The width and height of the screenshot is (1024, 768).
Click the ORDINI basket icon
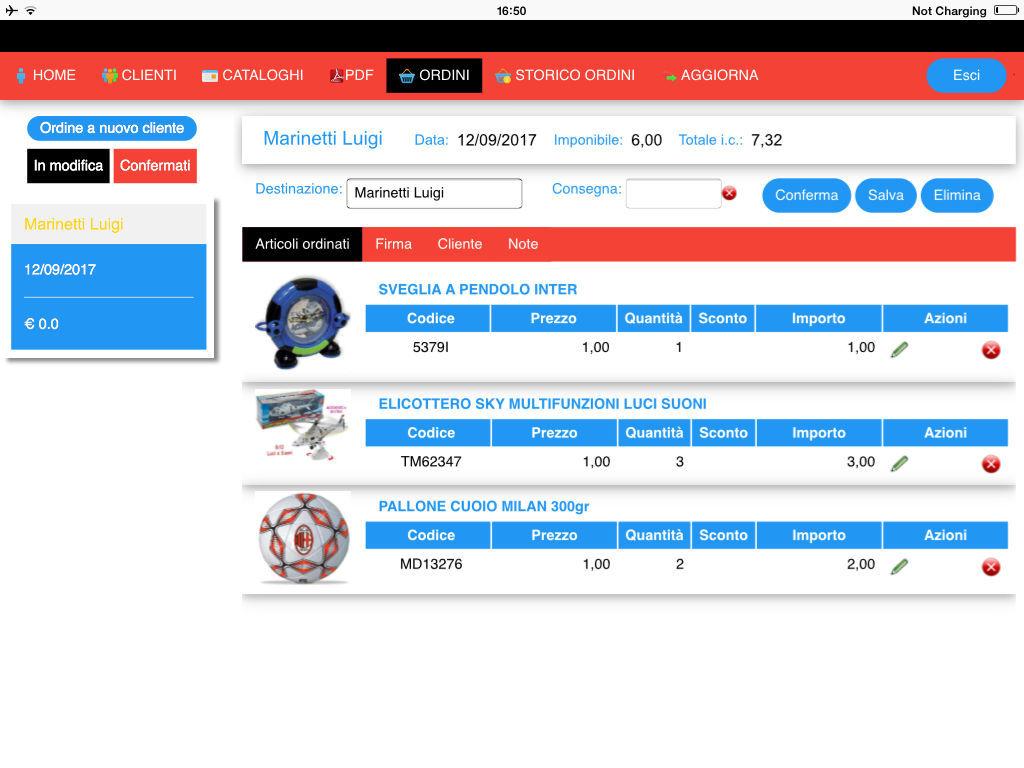tap(406, 76)
